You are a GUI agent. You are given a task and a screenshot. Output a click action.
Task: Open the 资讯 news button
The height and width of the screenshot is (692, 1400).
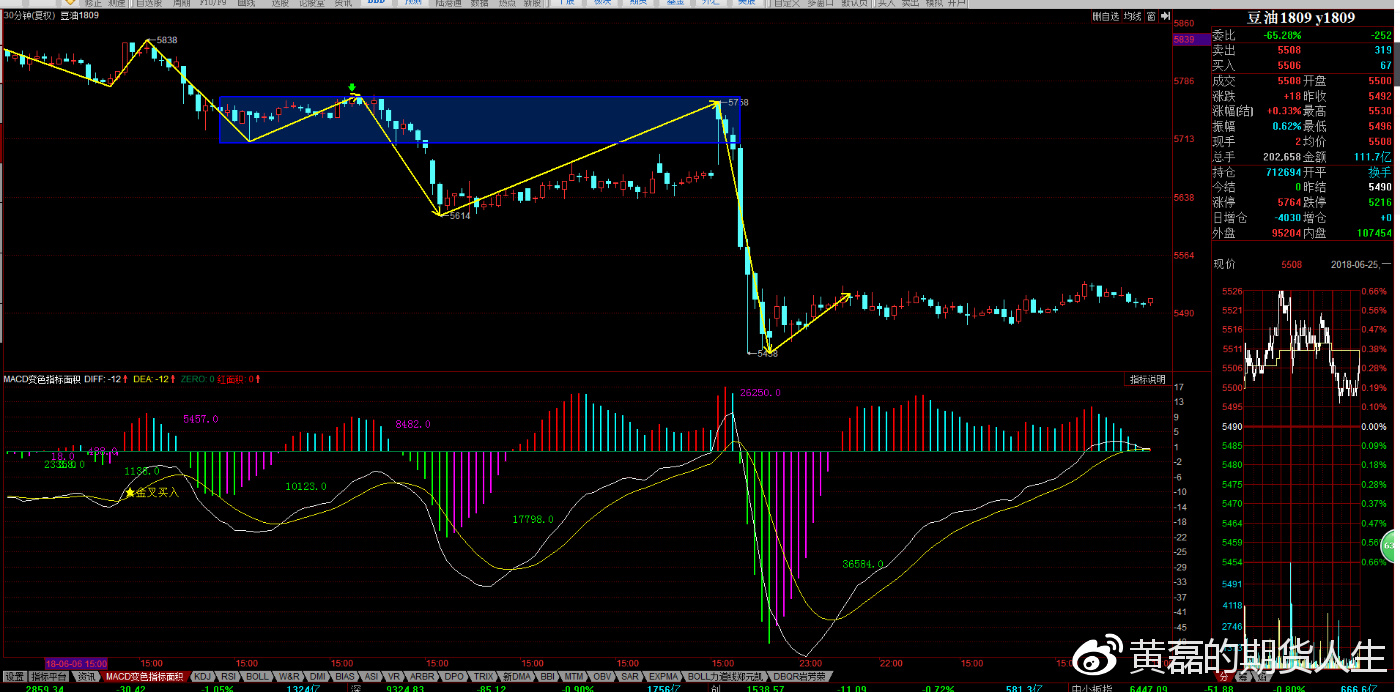[x=87, y=677]
